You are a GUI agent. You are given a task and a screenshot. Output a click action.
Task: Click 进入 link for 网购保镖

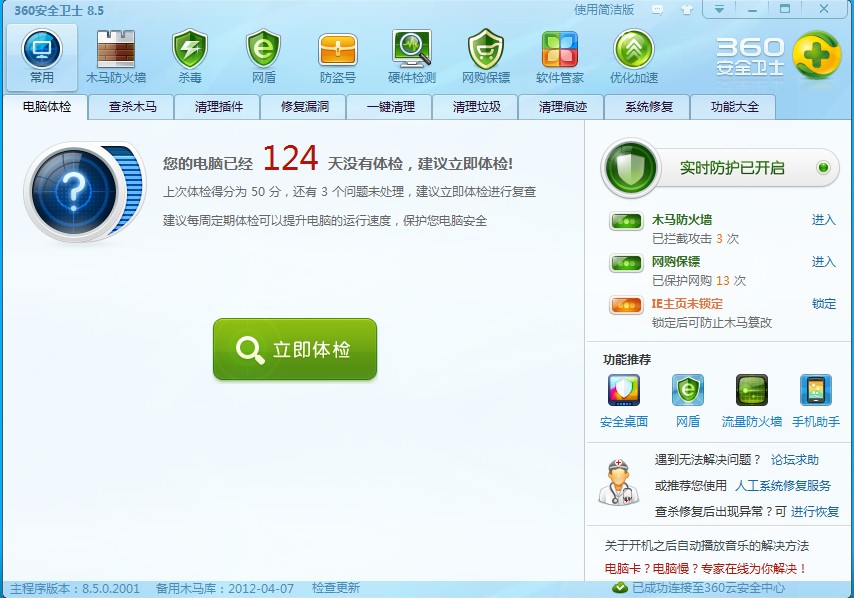point(824,261)
